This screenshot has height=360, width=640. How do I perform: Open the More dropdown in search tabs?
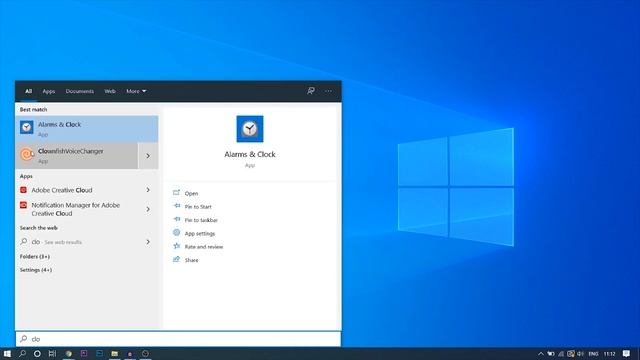(136, 91)
